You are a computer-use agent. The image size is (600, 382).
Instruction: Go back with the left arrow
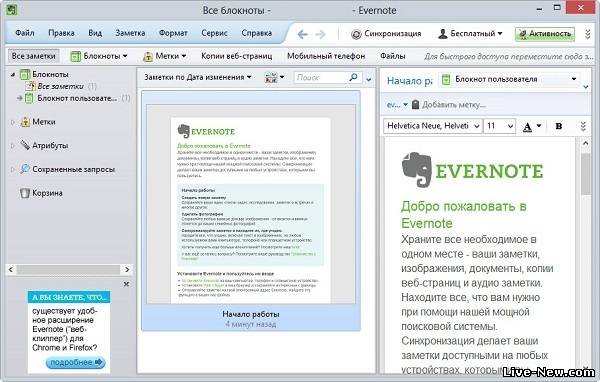pos(302,34)
